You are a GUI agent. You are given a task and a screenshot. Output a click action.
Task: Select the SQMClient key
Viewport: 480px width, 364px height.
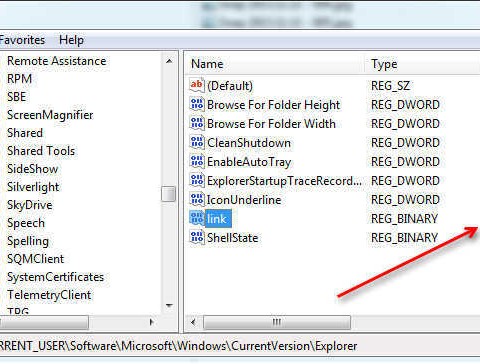pyautogui.click(x=35, y=259)
